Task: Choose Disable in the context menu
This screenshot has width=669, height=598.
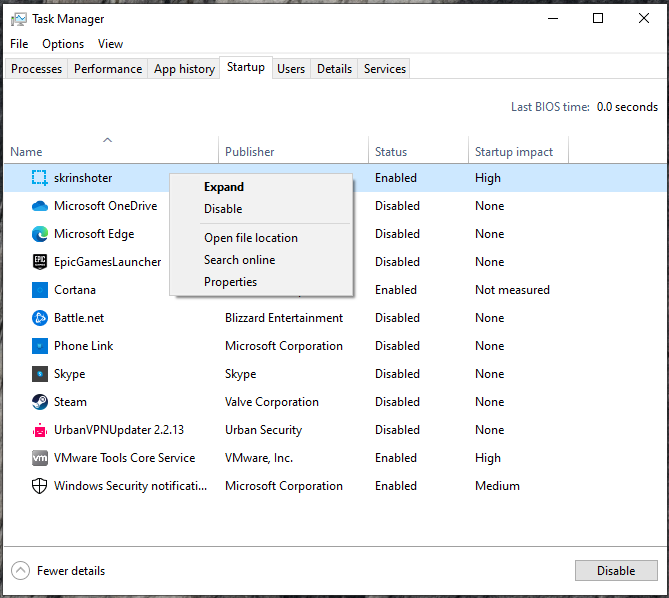Action: coord(223,209)
